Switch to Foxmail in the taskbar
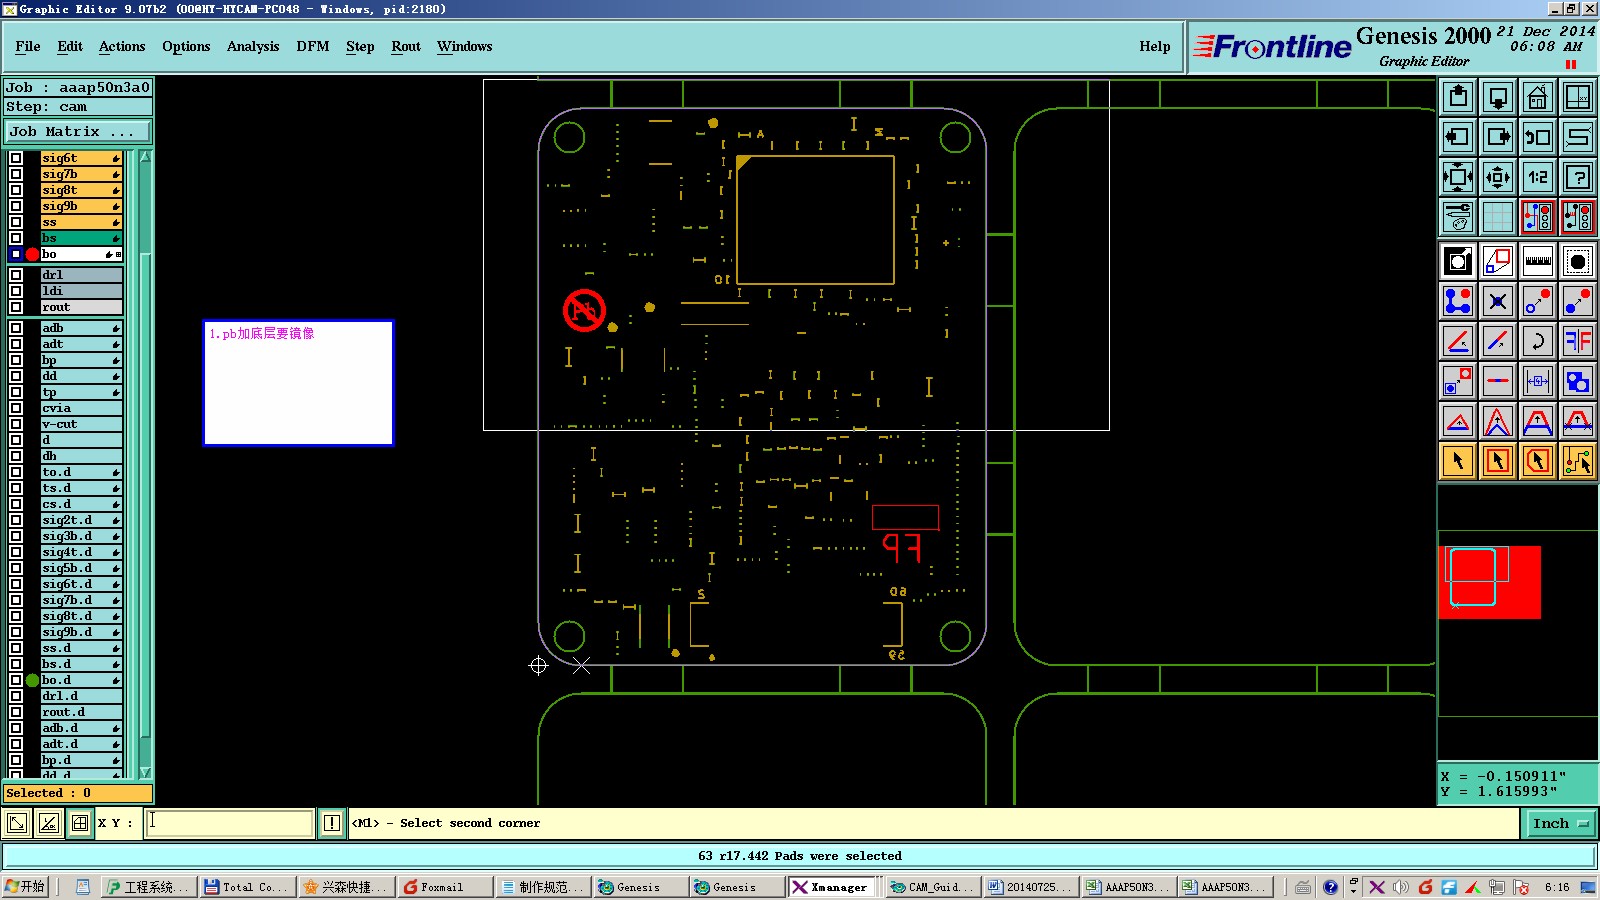The width and height of the screenshot is (1600, 900). tap(444, 887)
